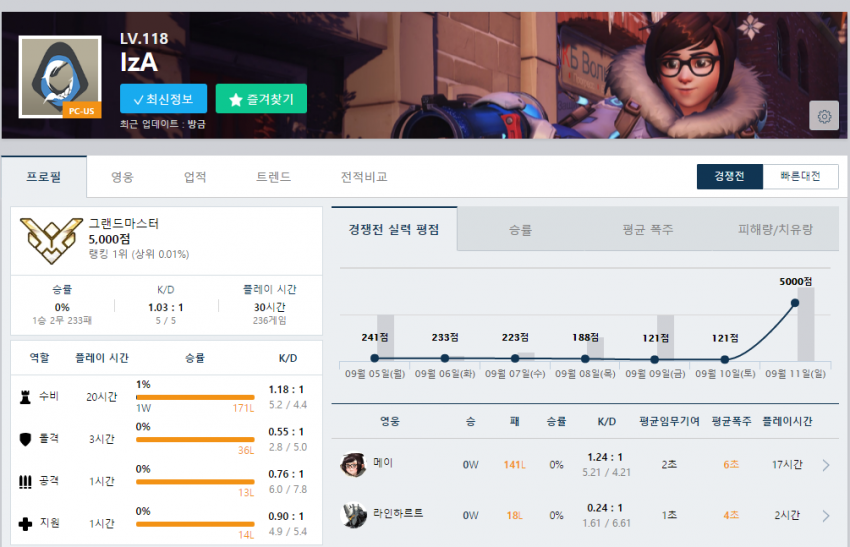850x547 pixels.
Task: Click the 223점 chart data point
Action: [x=515, y=358]
